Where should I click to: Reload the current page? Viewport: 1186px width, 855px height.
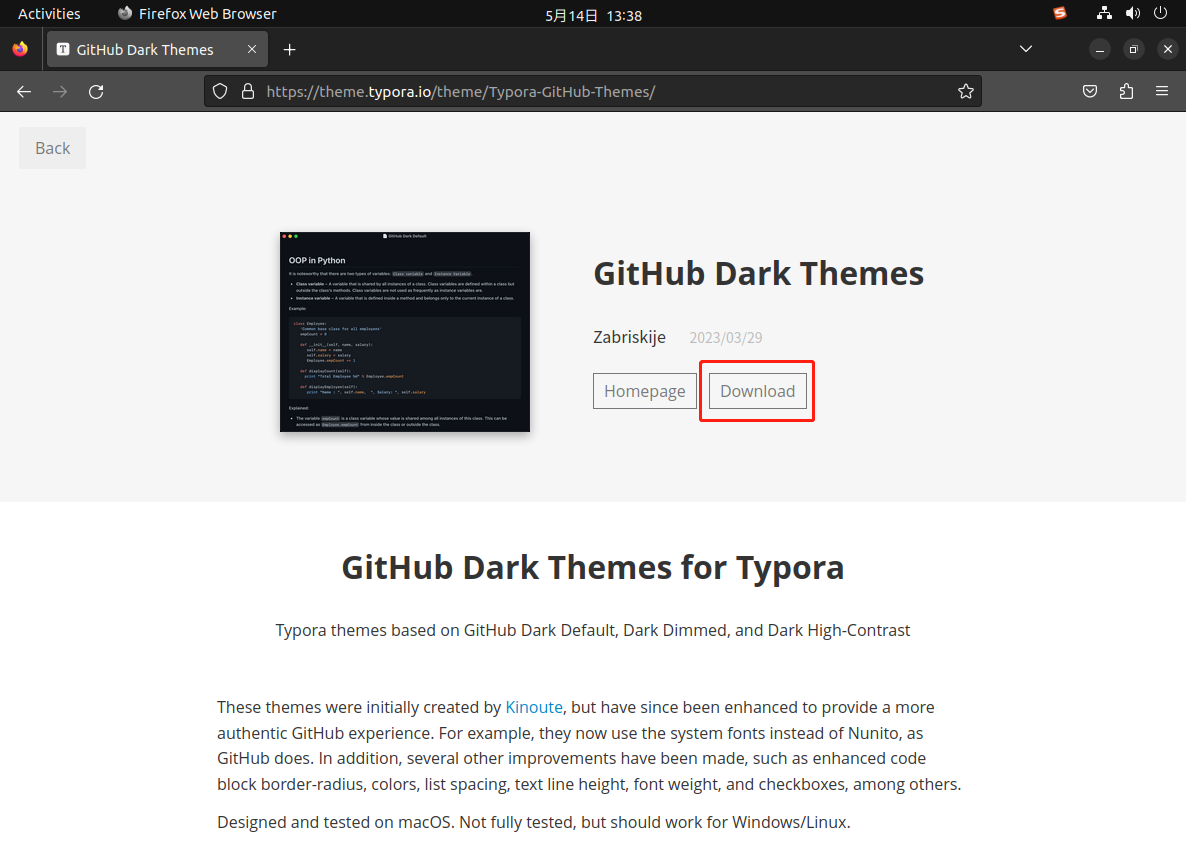96,92
